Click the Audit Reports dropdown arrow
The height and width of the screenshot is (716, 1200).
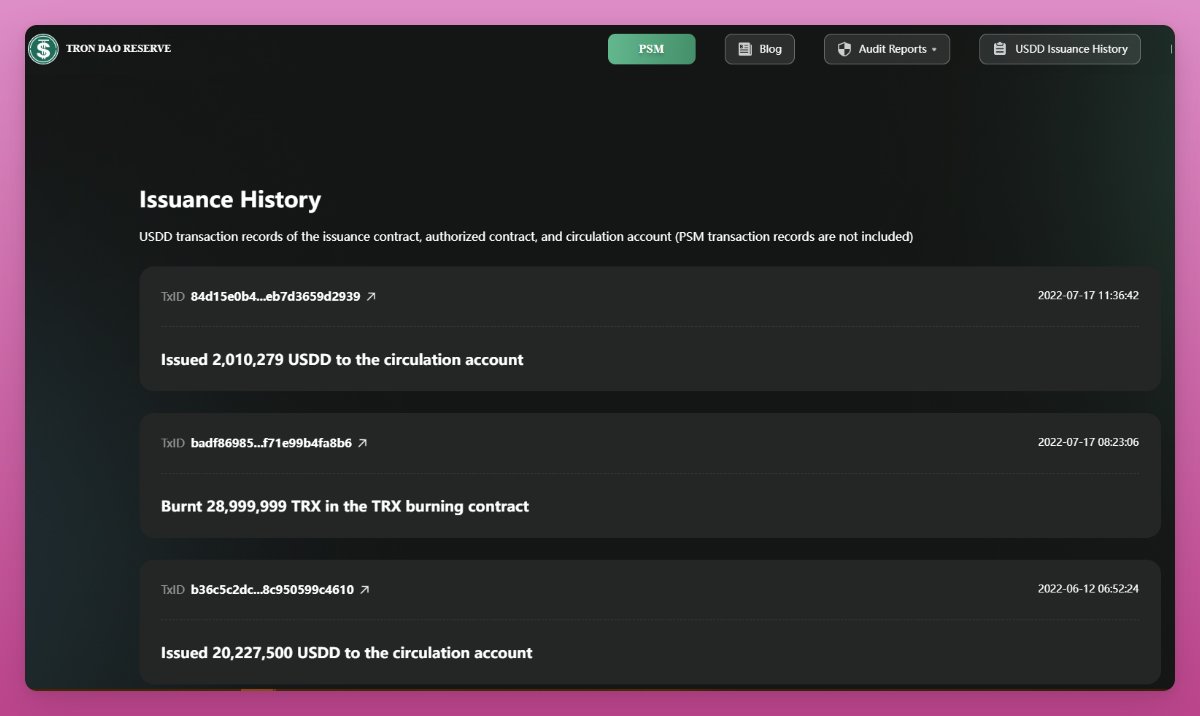coord(934,49)
